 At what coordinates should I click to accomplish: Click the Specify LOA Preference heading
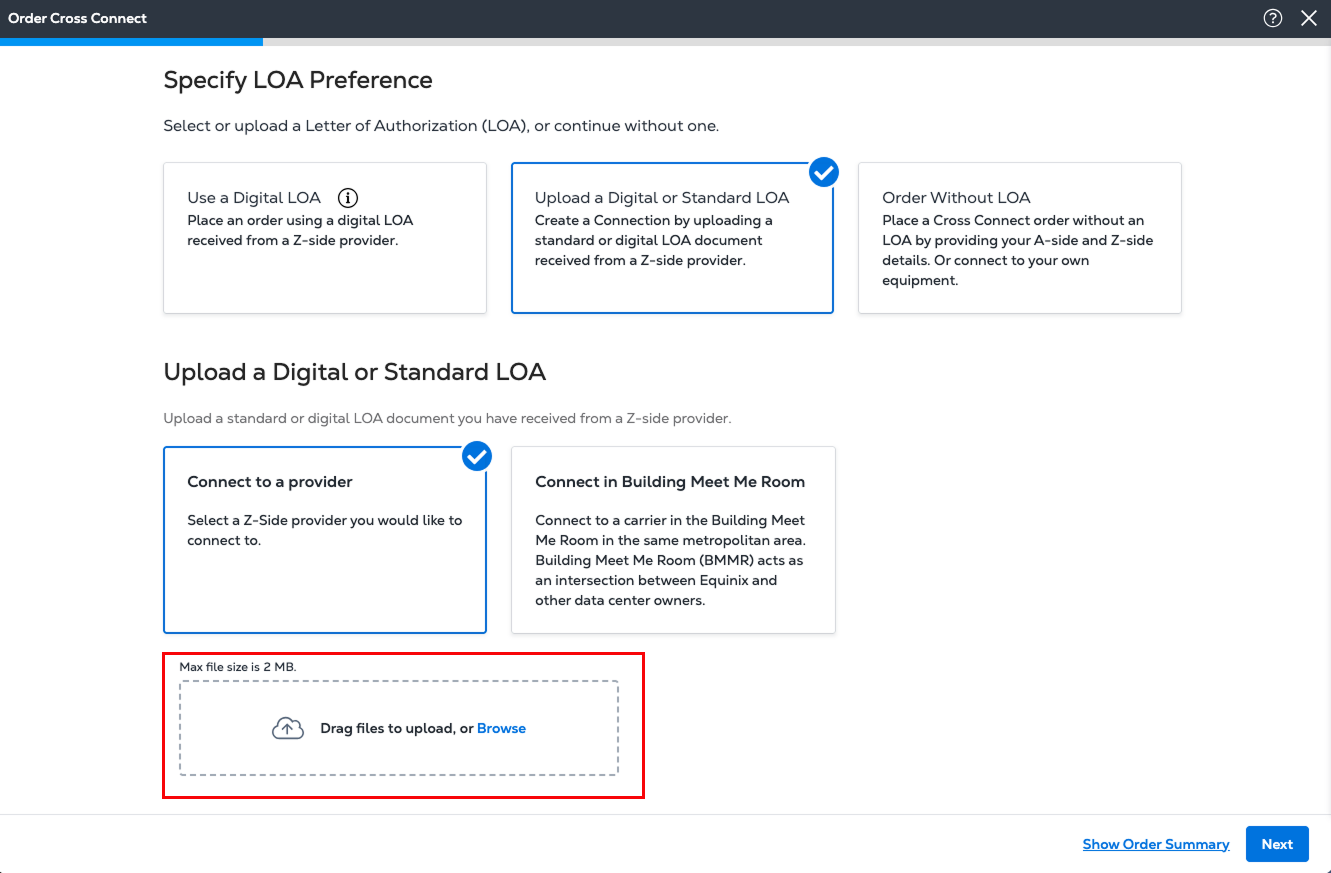pos(298,80)
